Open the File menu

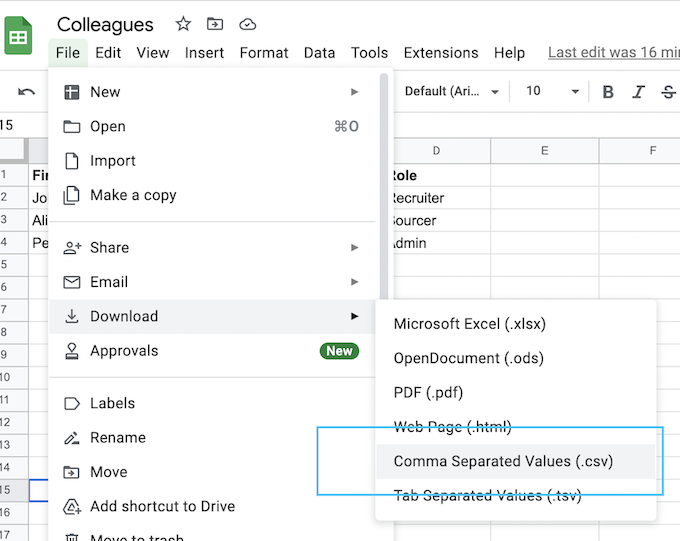coord(68,53)
